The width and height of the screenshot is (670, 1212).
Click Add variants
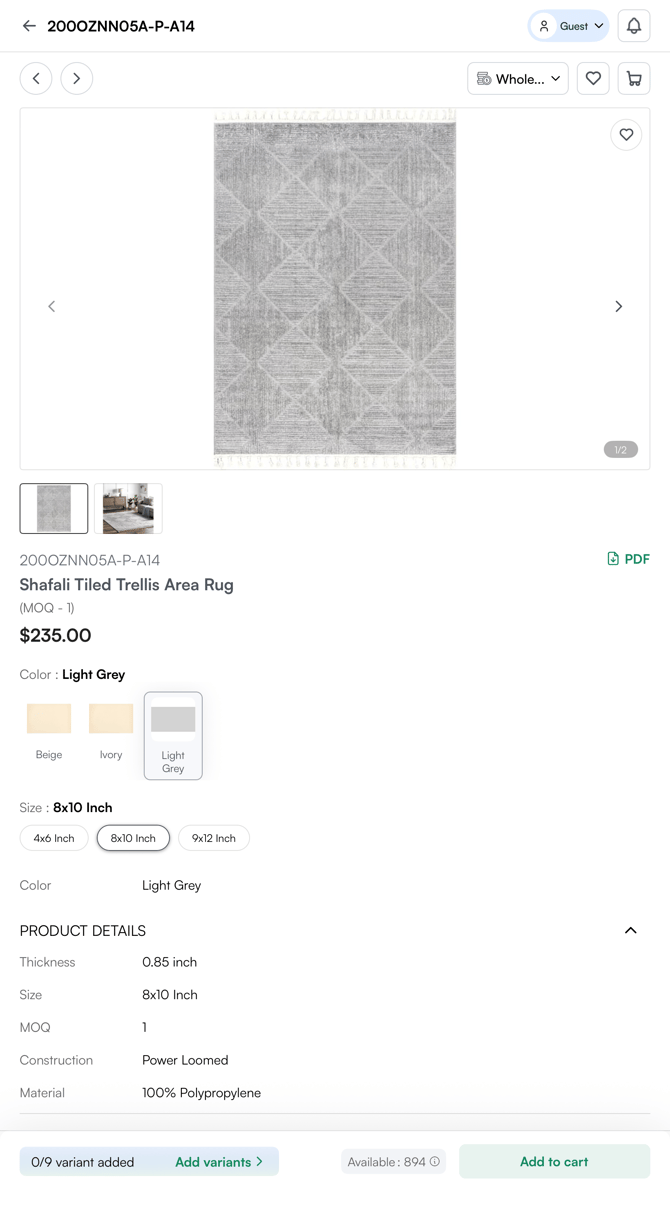coord(219,1161)
